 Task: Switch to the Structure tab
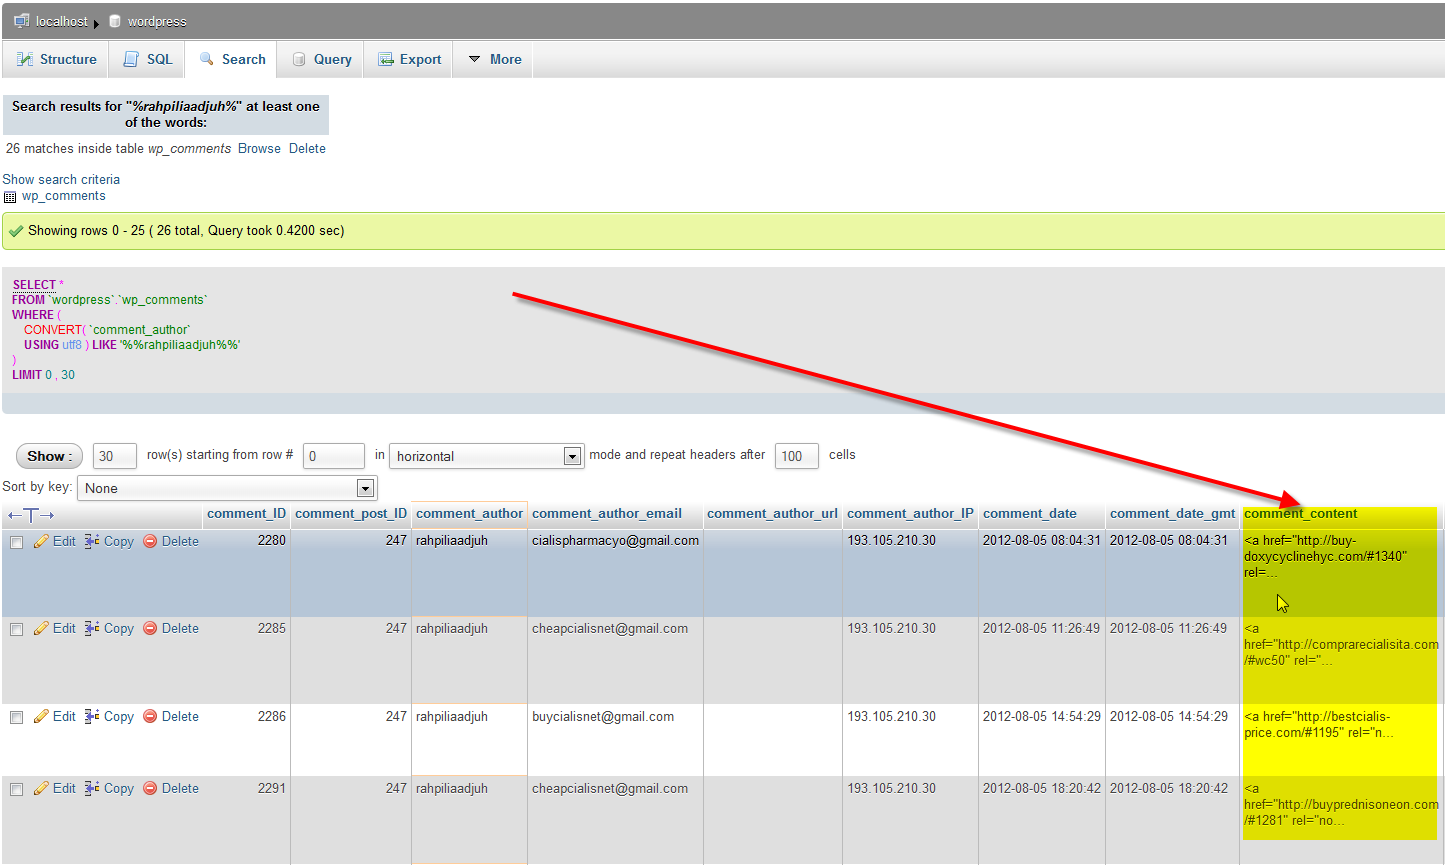coord(57,59)
